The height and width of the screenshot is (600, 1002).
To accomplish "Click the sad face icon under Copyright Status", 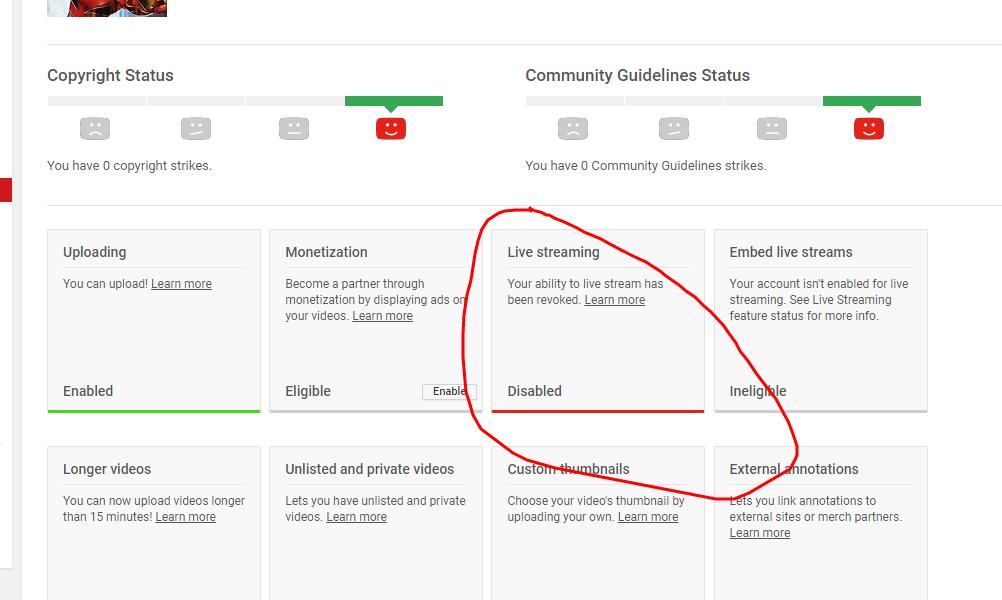I will tap(95, 128).
